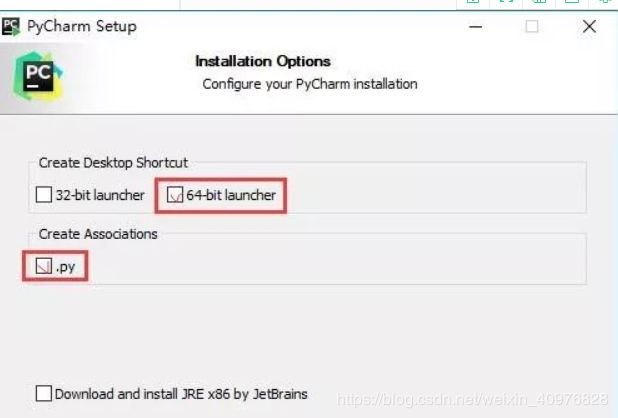
Task: Click the blog.csdn.net watermark link
Action: pos(472,399)
